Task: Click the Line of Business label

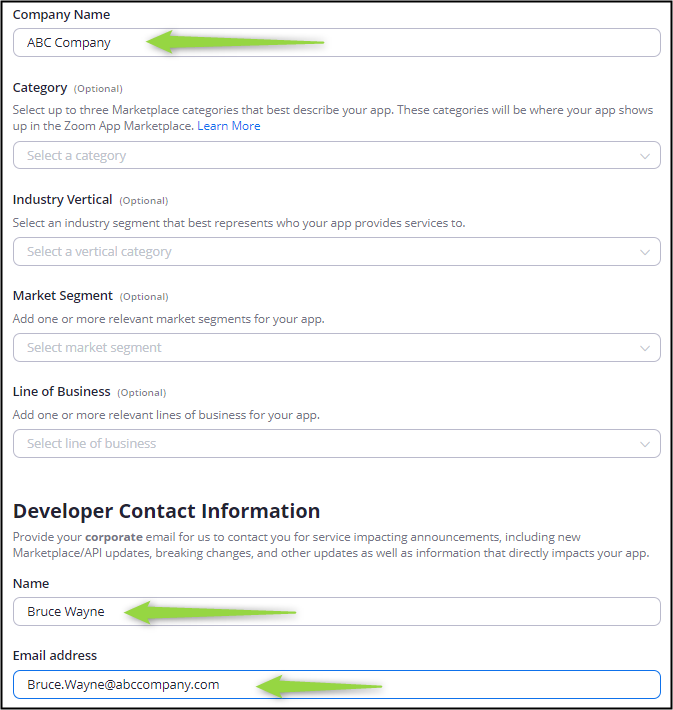Action: (62, 392)
